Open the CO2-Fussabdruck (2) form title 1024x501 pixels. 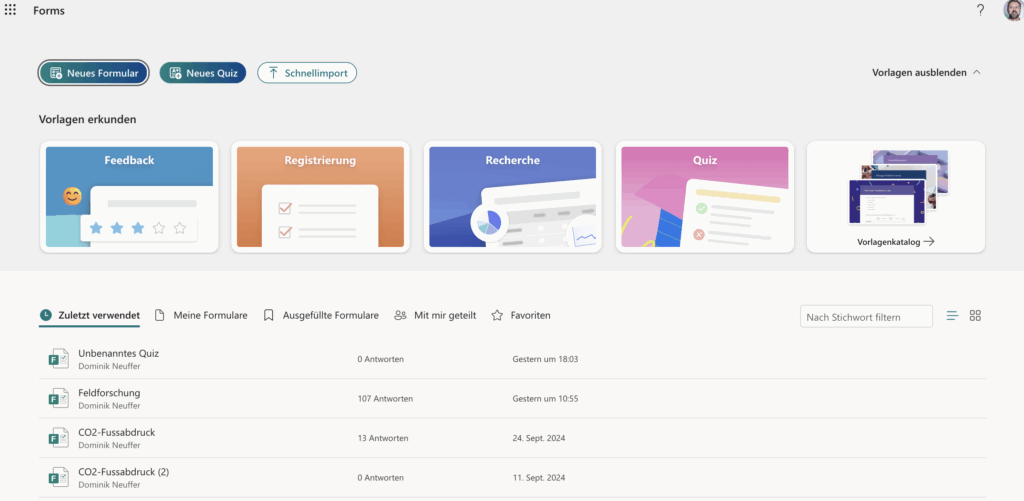tap(123, 472)
